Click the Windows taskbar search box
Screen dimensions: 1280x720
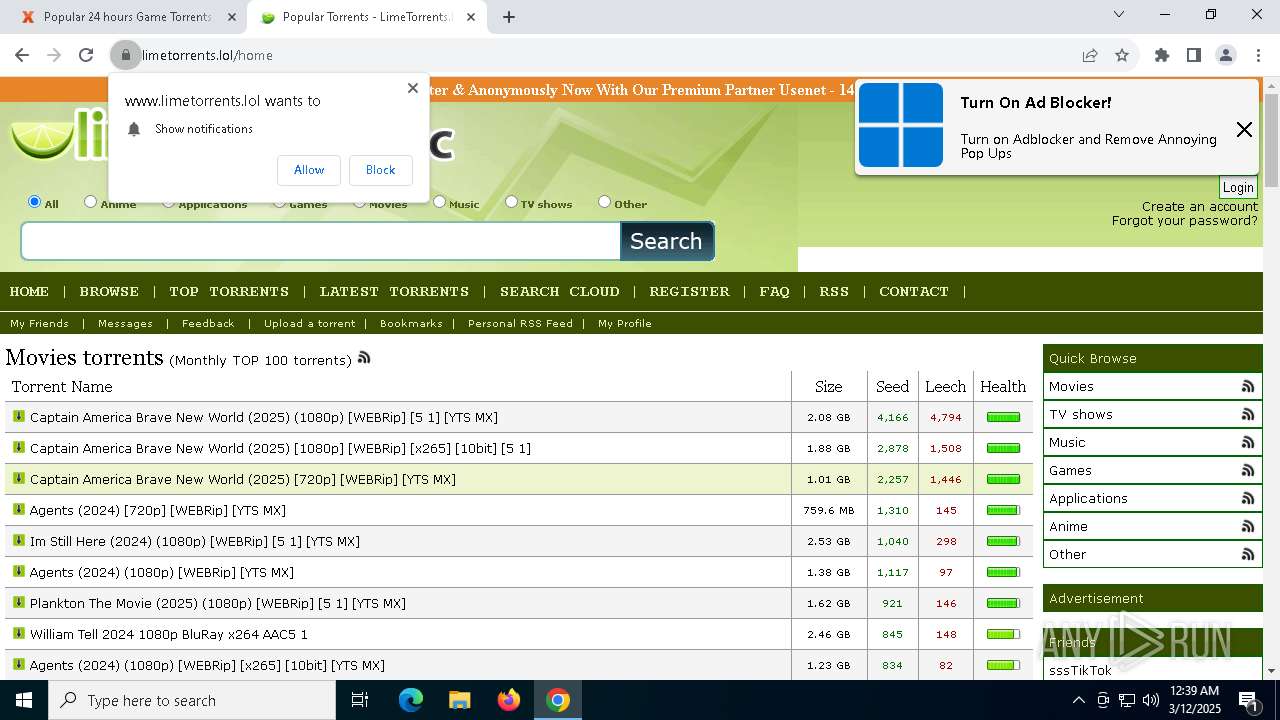192,700
